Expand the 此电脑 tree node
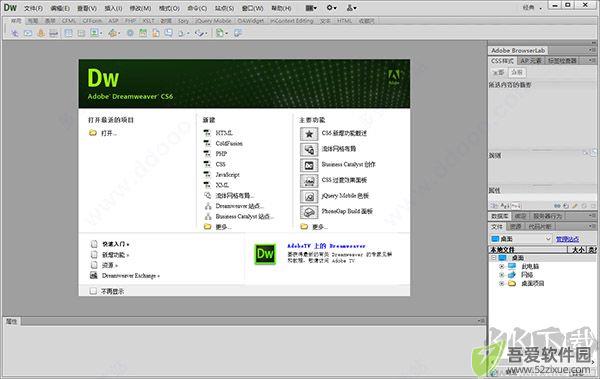 tap(502, 266)
